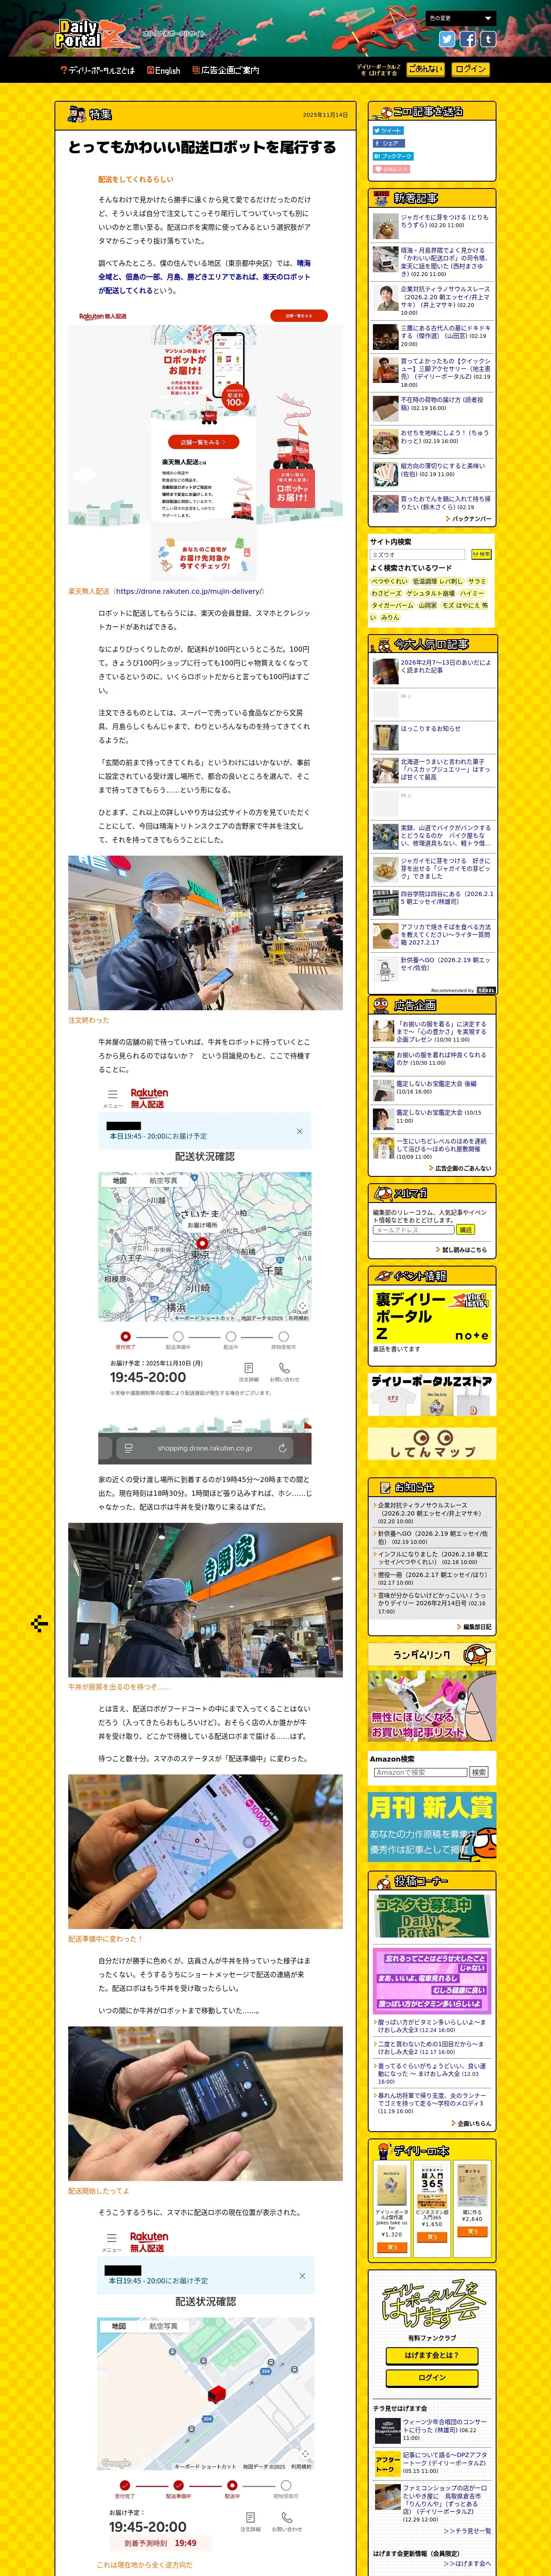Click the site search input field
The height and width of the screenshot is (2576, 551).
pyautogui.click(x=417, y=554)
